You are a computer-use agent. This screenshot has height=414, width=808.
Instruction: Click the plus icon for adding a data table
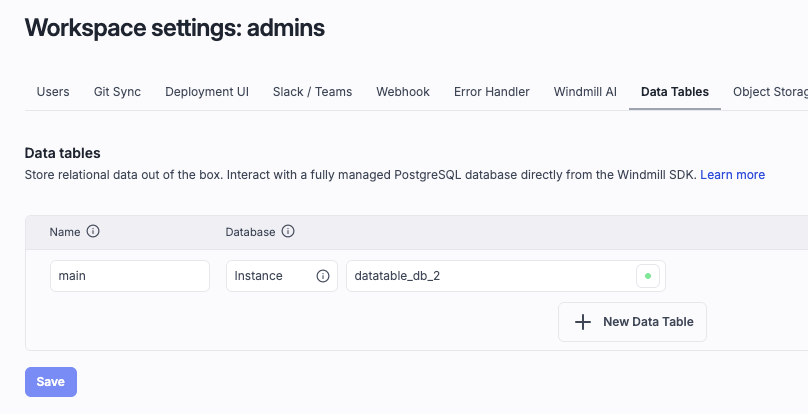point(583,322)
